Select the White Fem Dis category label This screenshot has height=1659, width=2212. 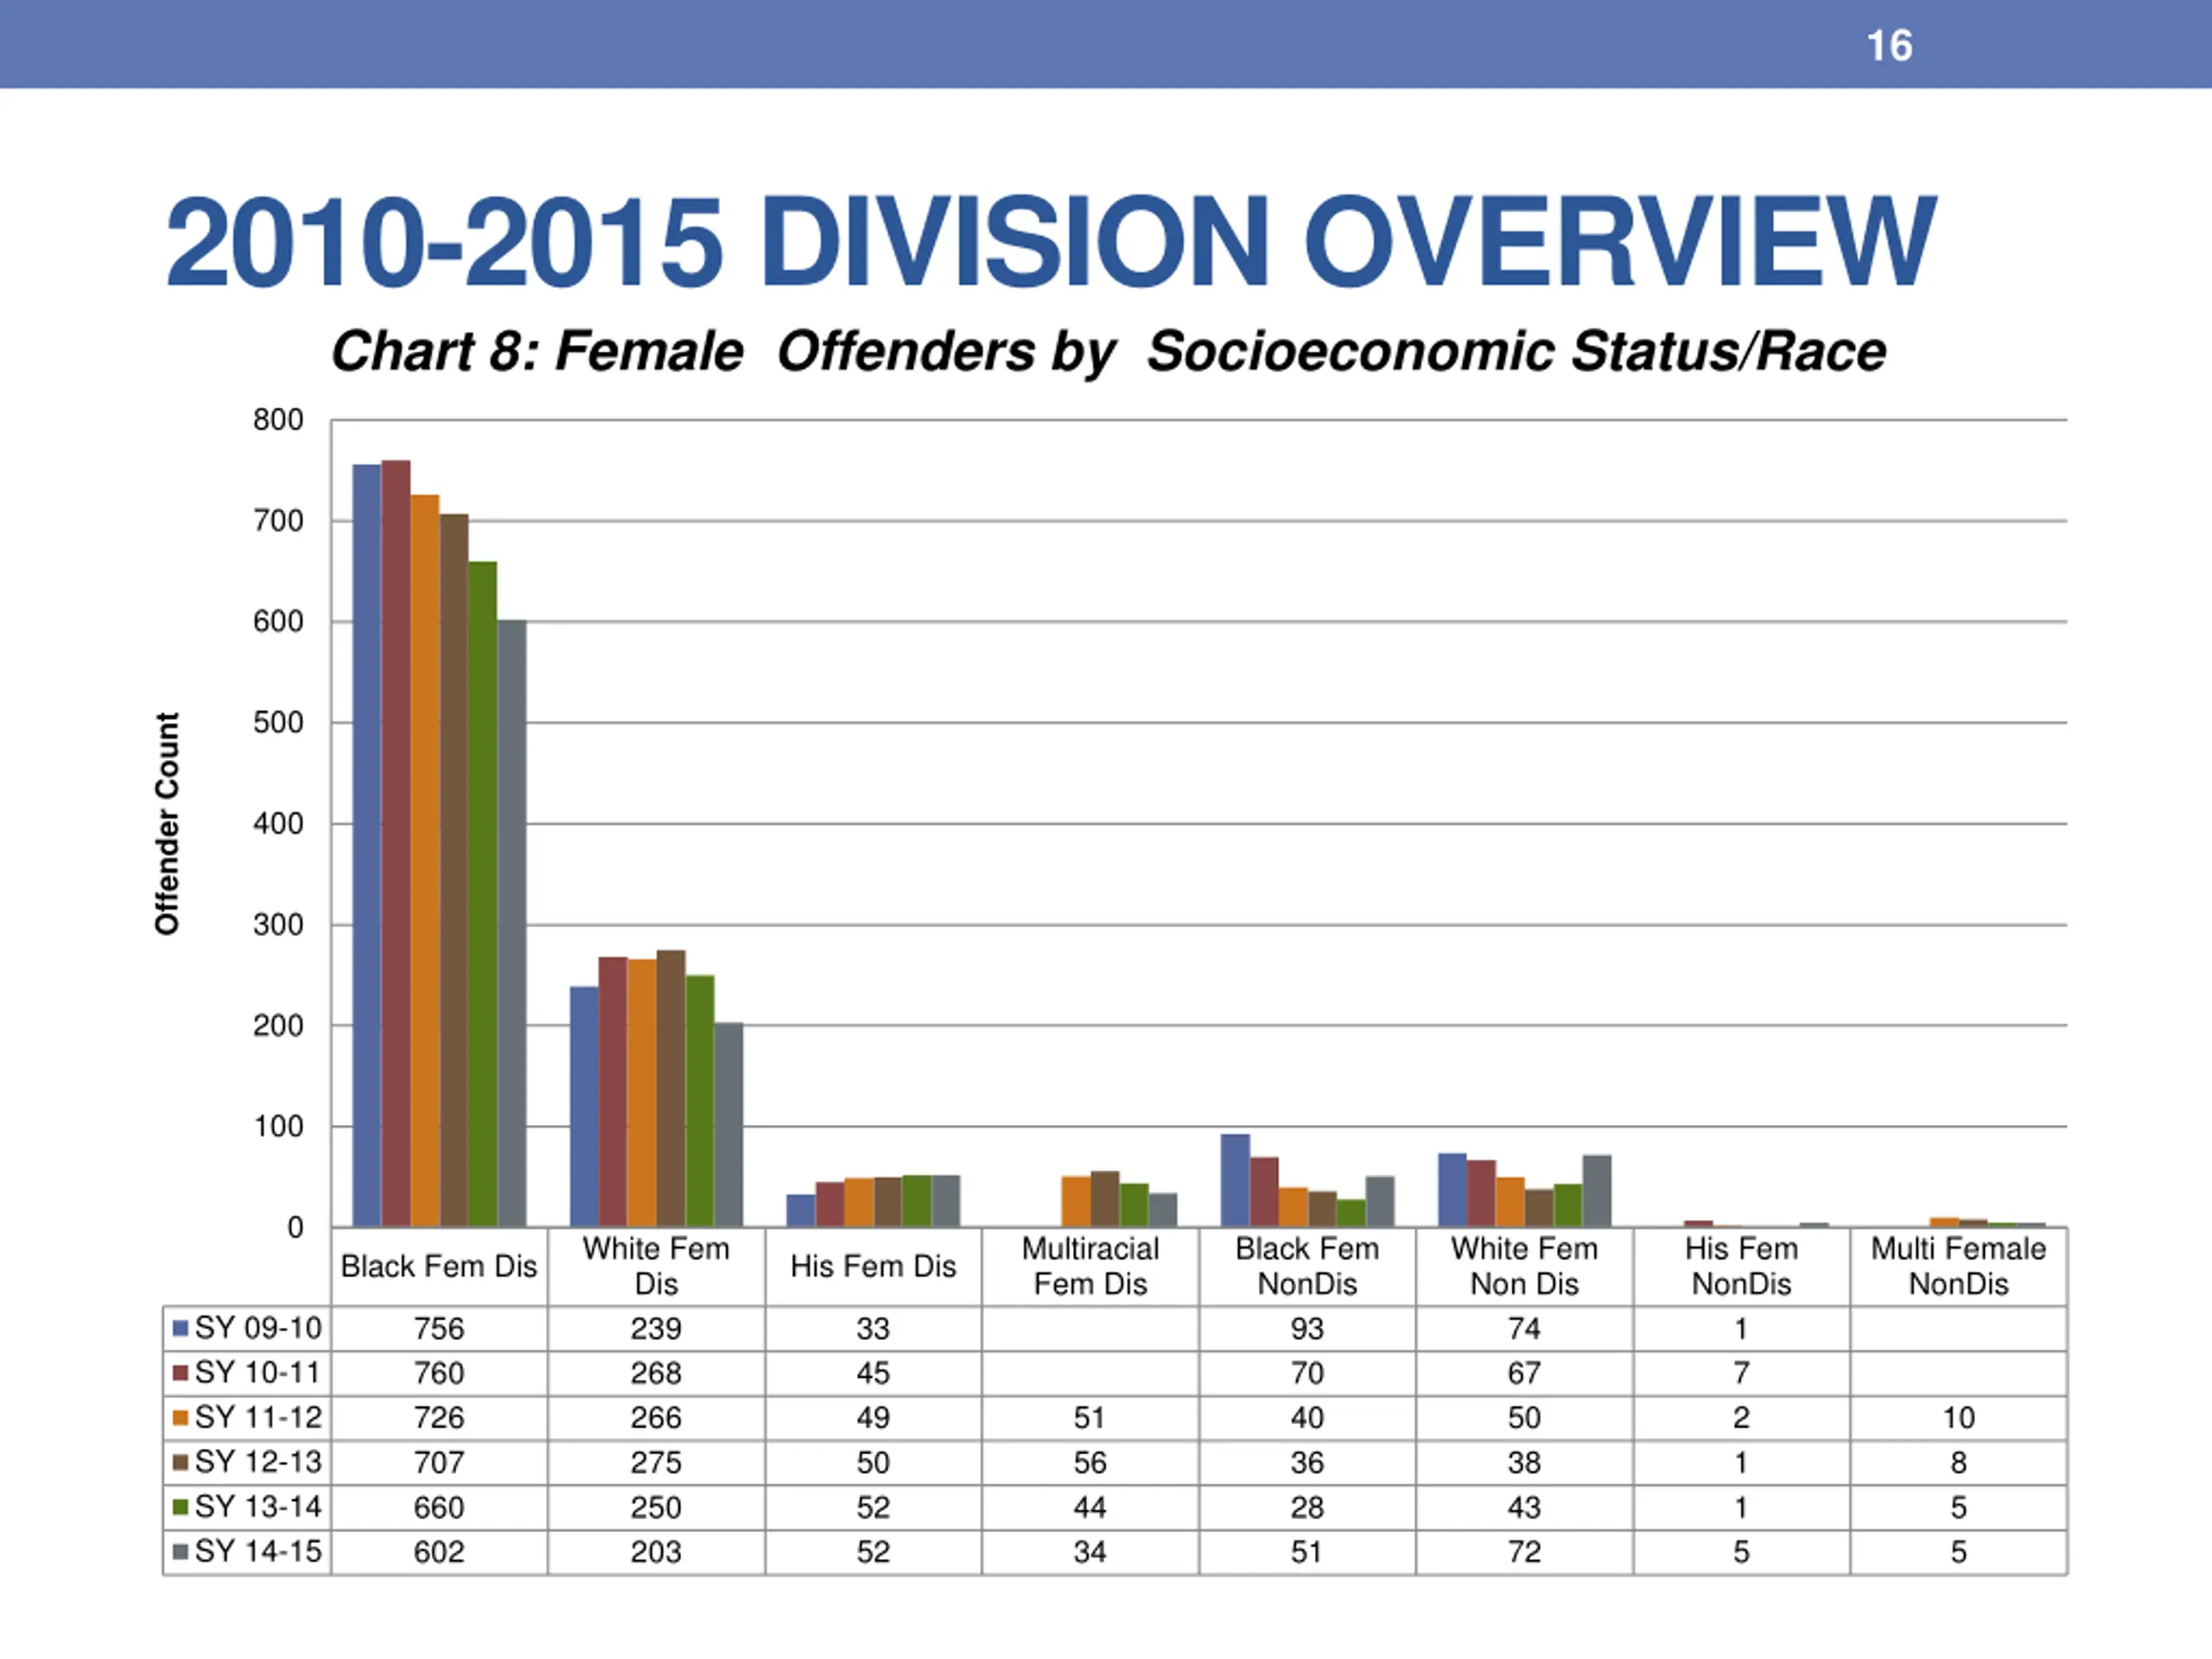[x=656, y=1266]
